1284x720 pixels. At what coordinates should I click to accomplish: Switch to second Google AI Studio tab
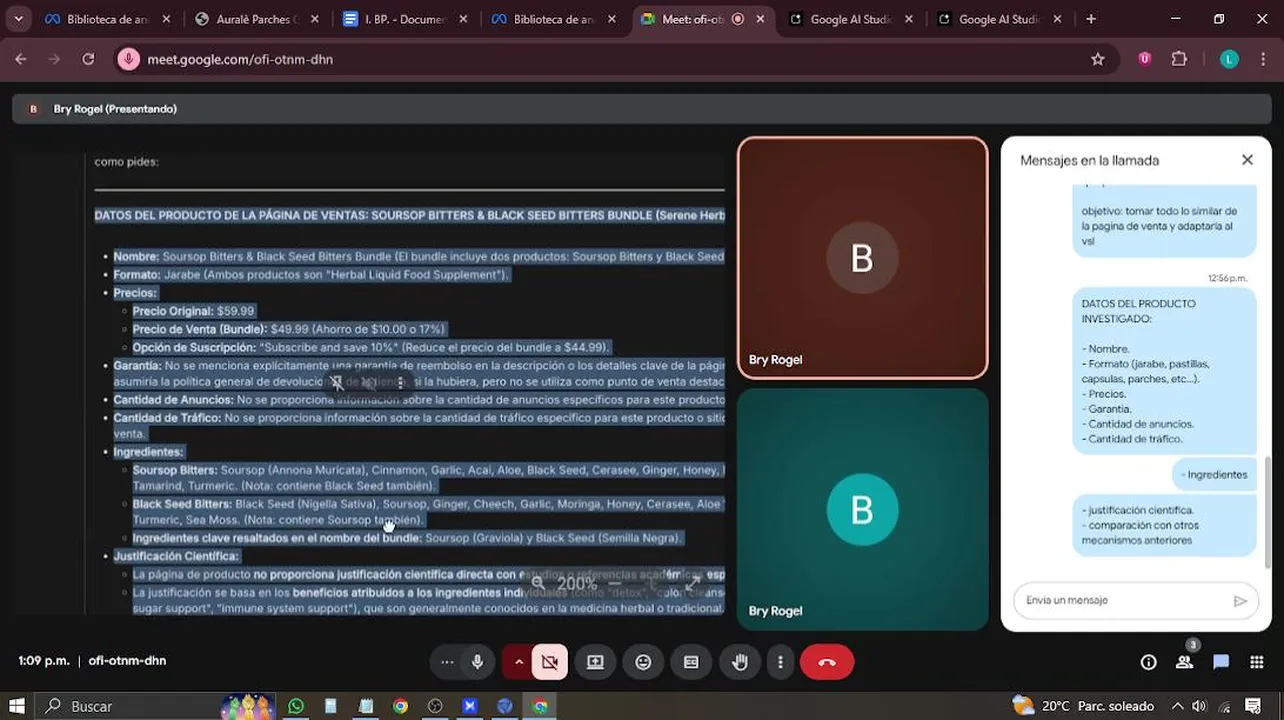tap(998, 19)
